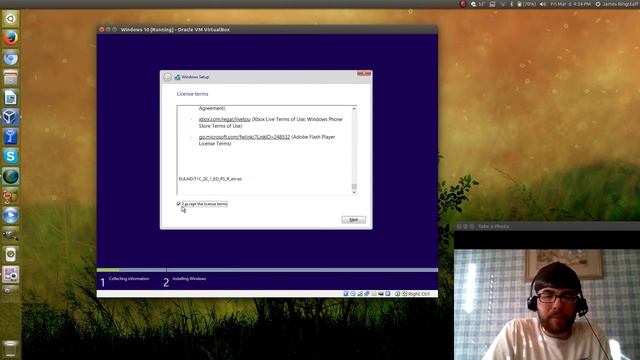Click the optical disc indicator in VirtualBox status bar
The image size is (640, 360).
click(353, 294)
